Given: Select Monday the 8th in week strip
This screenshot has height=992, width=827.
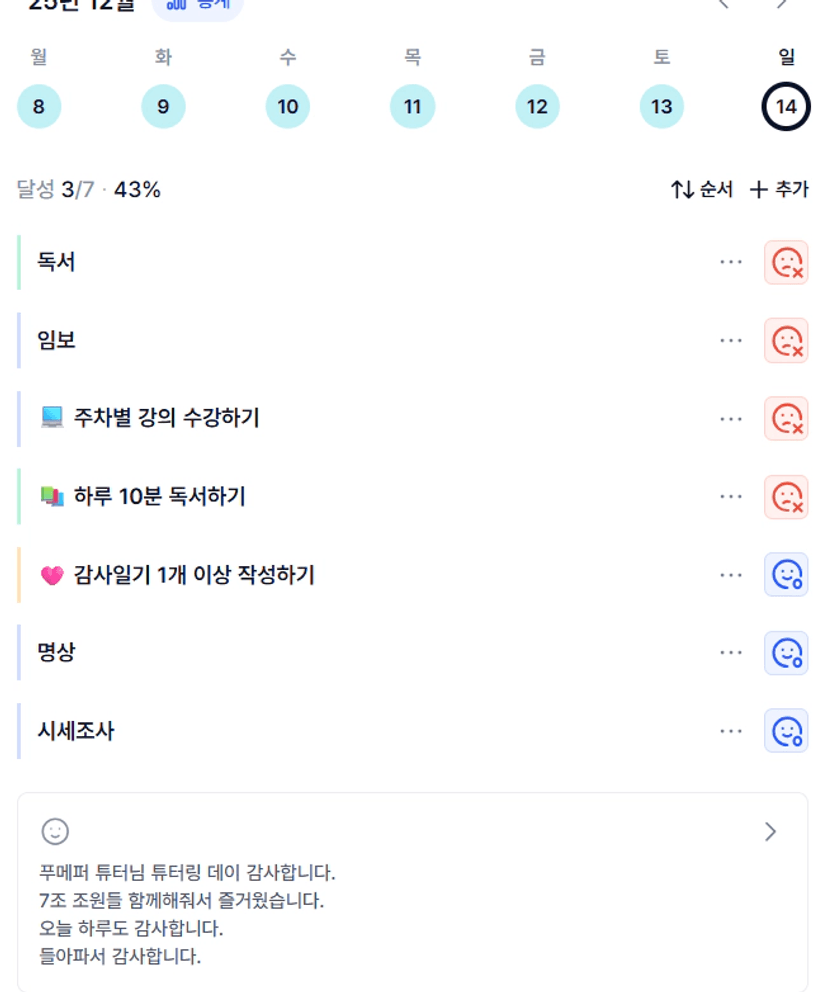Looking at the screenshot, I should click(x=39, y=107).
